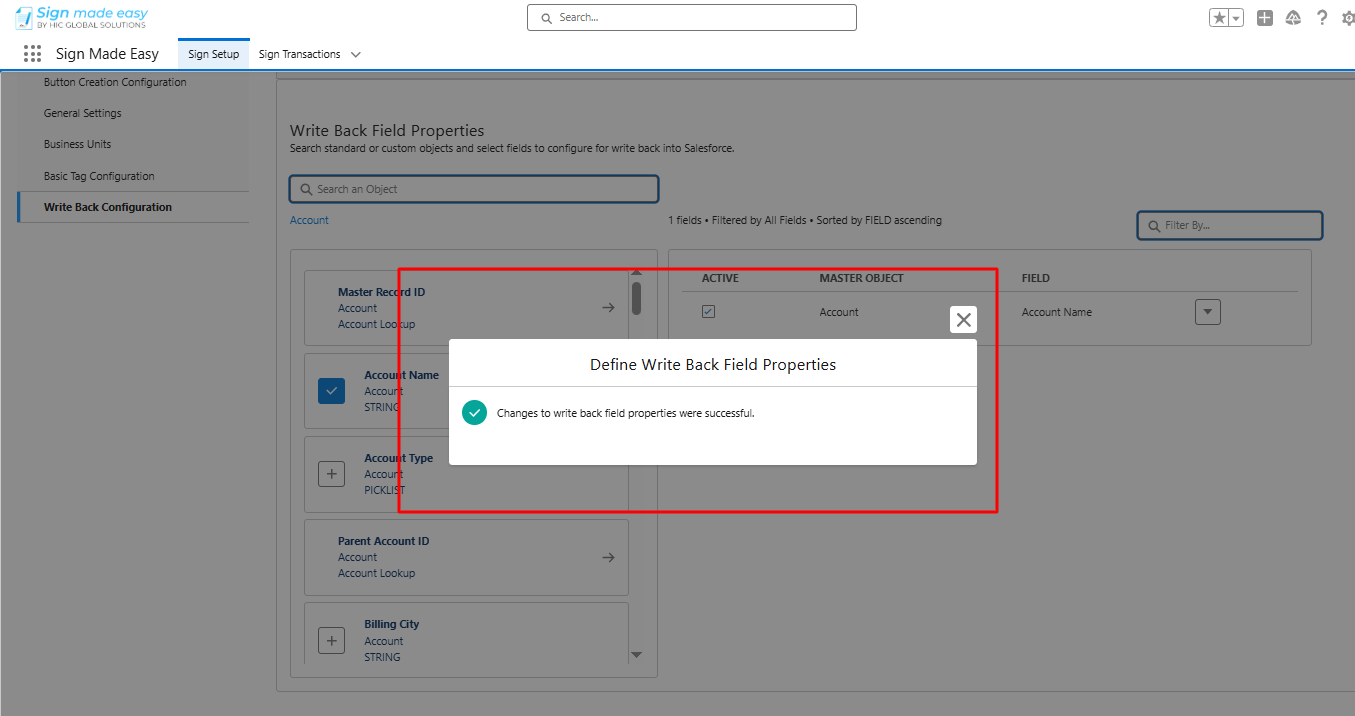Close the Define Write Back dialog
The image size is (1355, 716).
click(963, 320)
